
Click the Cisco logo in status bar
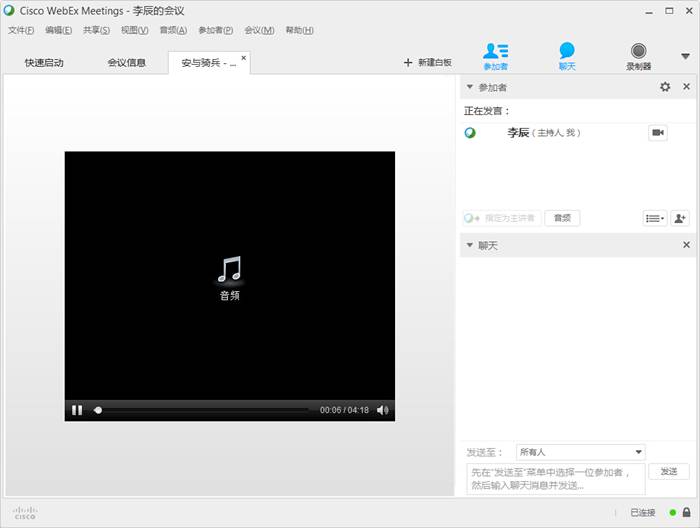(x=25, y=512)
